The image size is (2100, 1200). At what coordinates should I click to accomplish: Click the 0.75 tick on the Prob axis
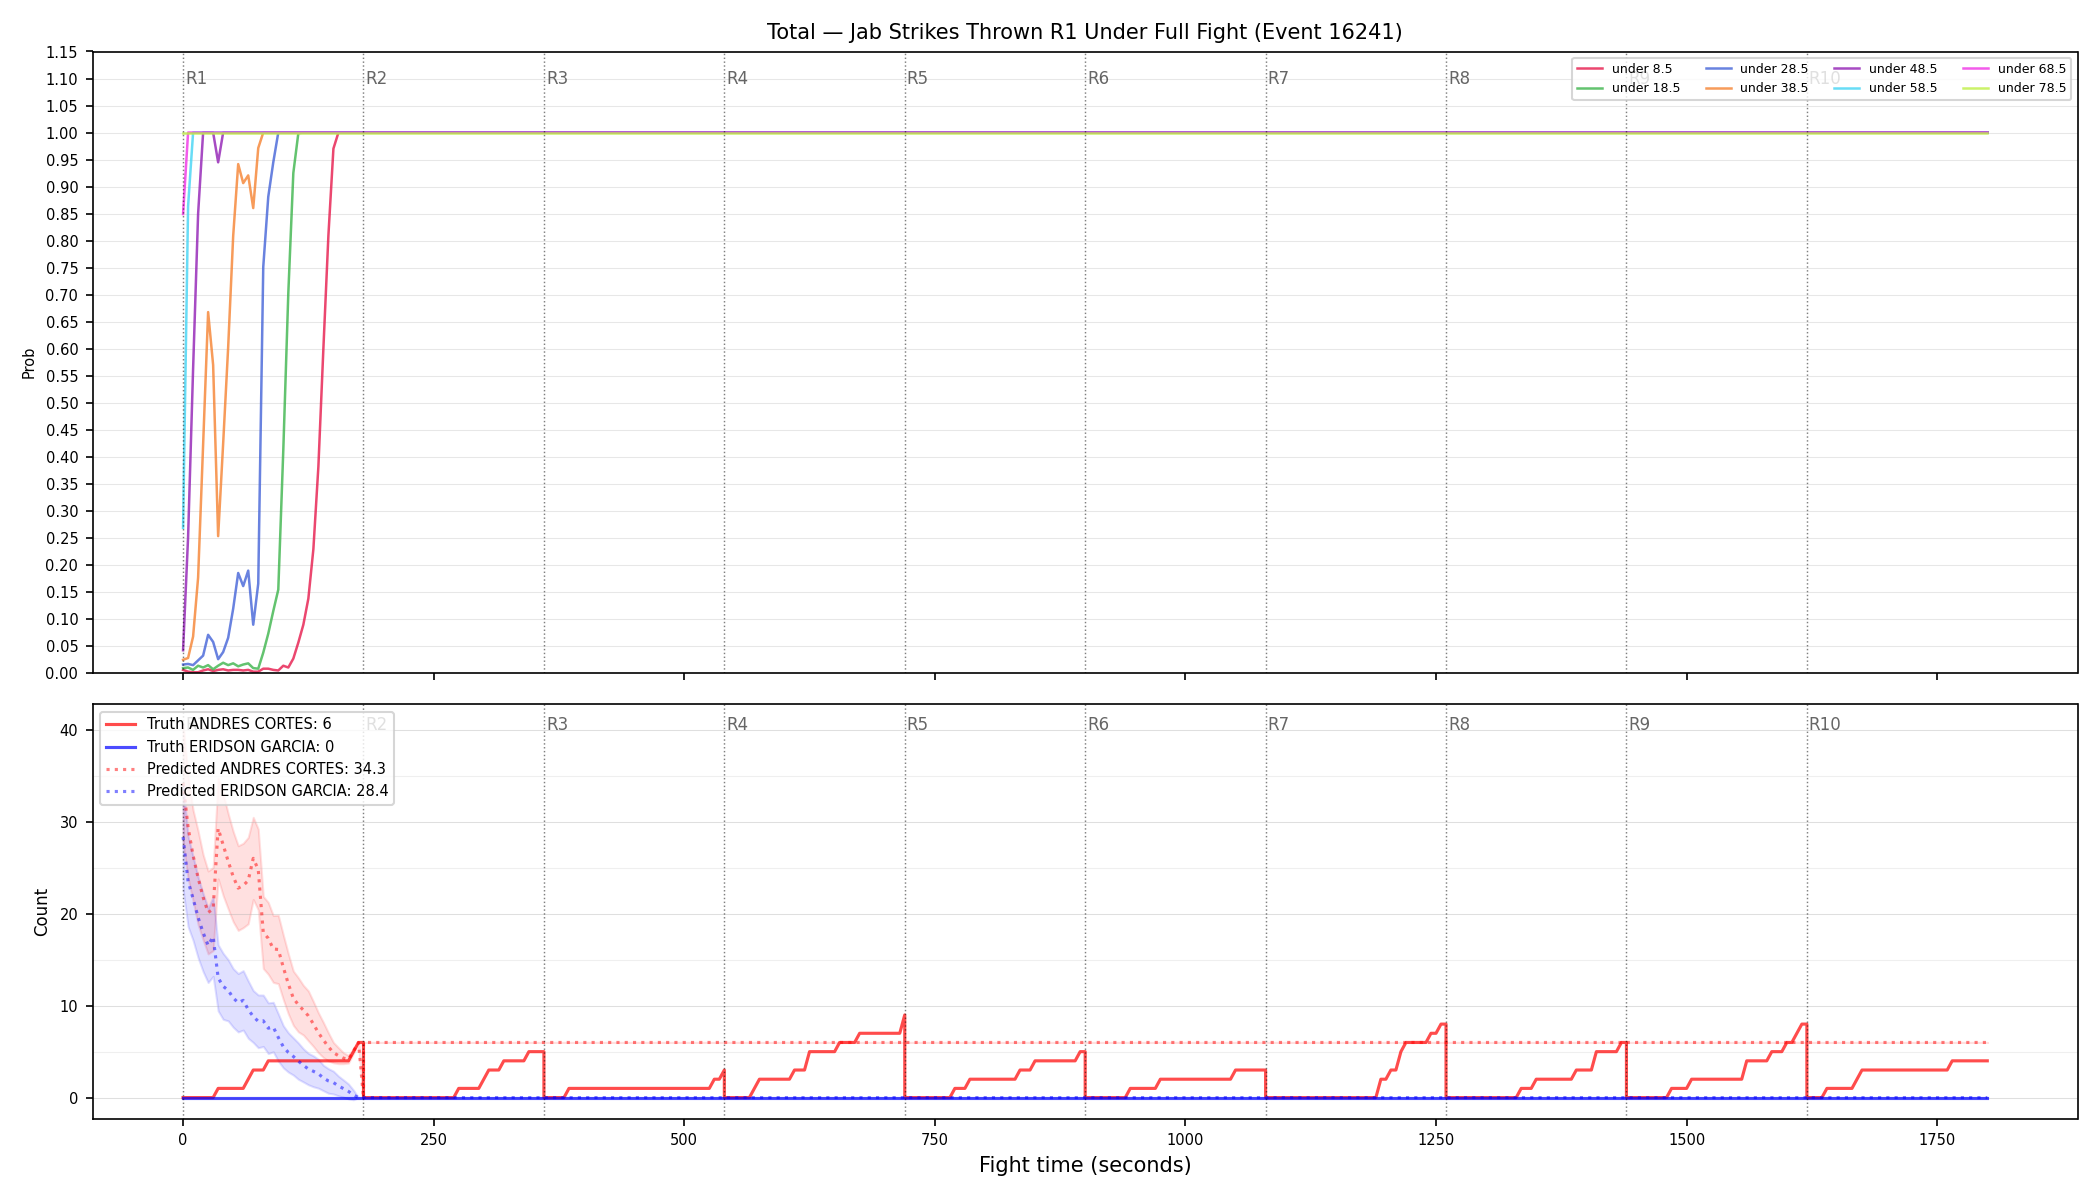[x=62, y=269]
